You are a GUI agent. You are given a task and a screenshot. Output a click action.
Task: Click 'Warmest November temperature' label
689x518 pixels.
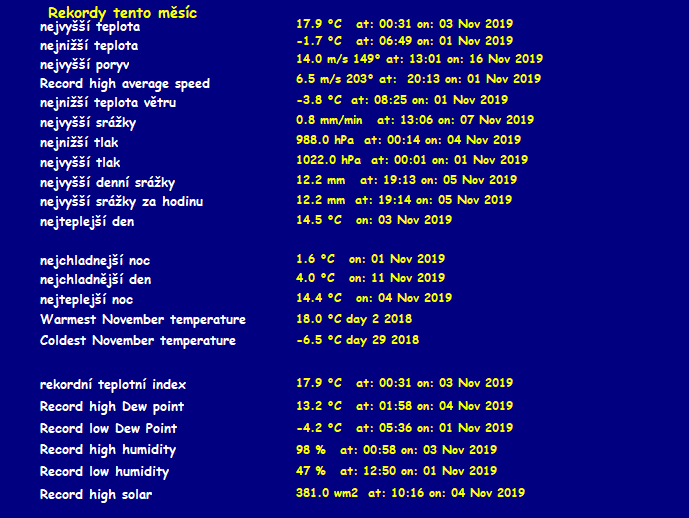(x=143, y=319)
